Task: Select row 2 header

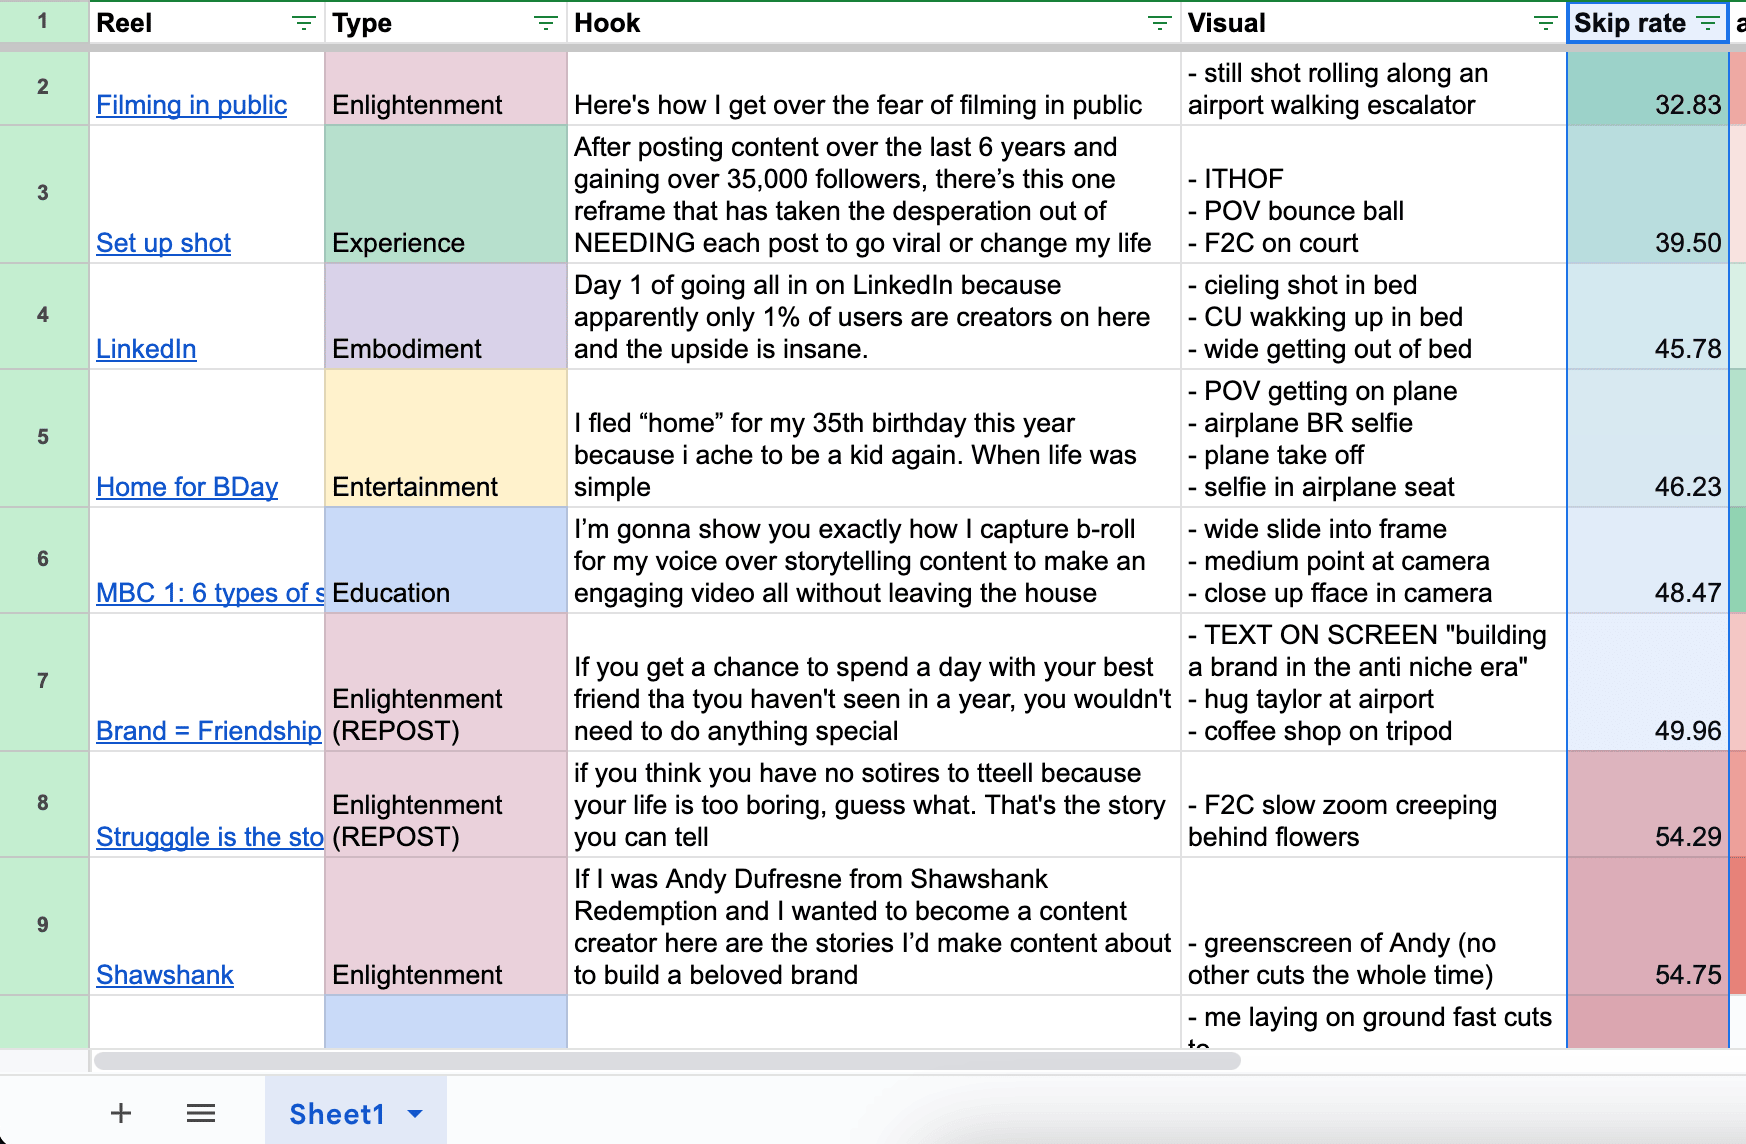Action: [43, 87]
